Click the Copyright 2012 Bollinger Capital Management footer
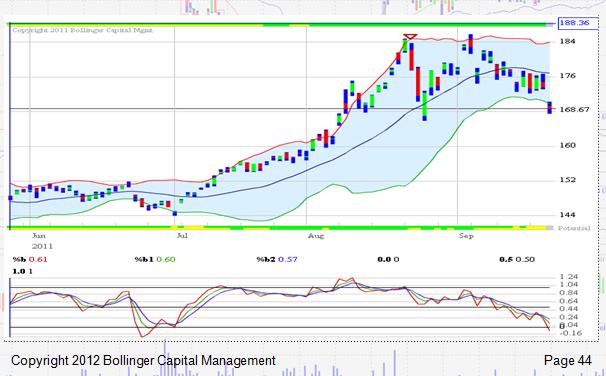Viewport: 606px width, 376px height. [x=143, y=361]
